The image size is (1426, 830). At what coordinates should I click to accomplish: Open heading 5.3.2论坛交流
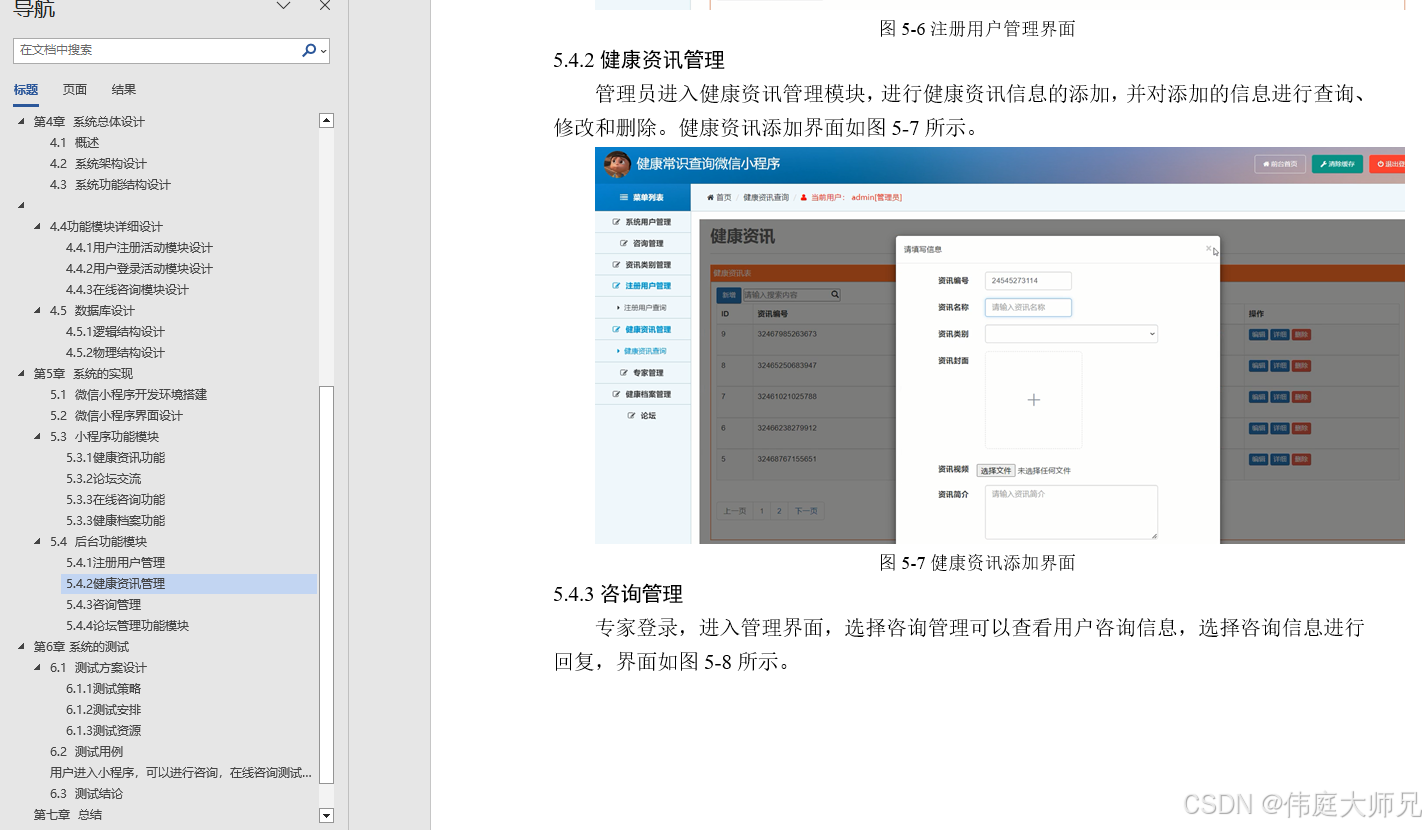point(103,479)
